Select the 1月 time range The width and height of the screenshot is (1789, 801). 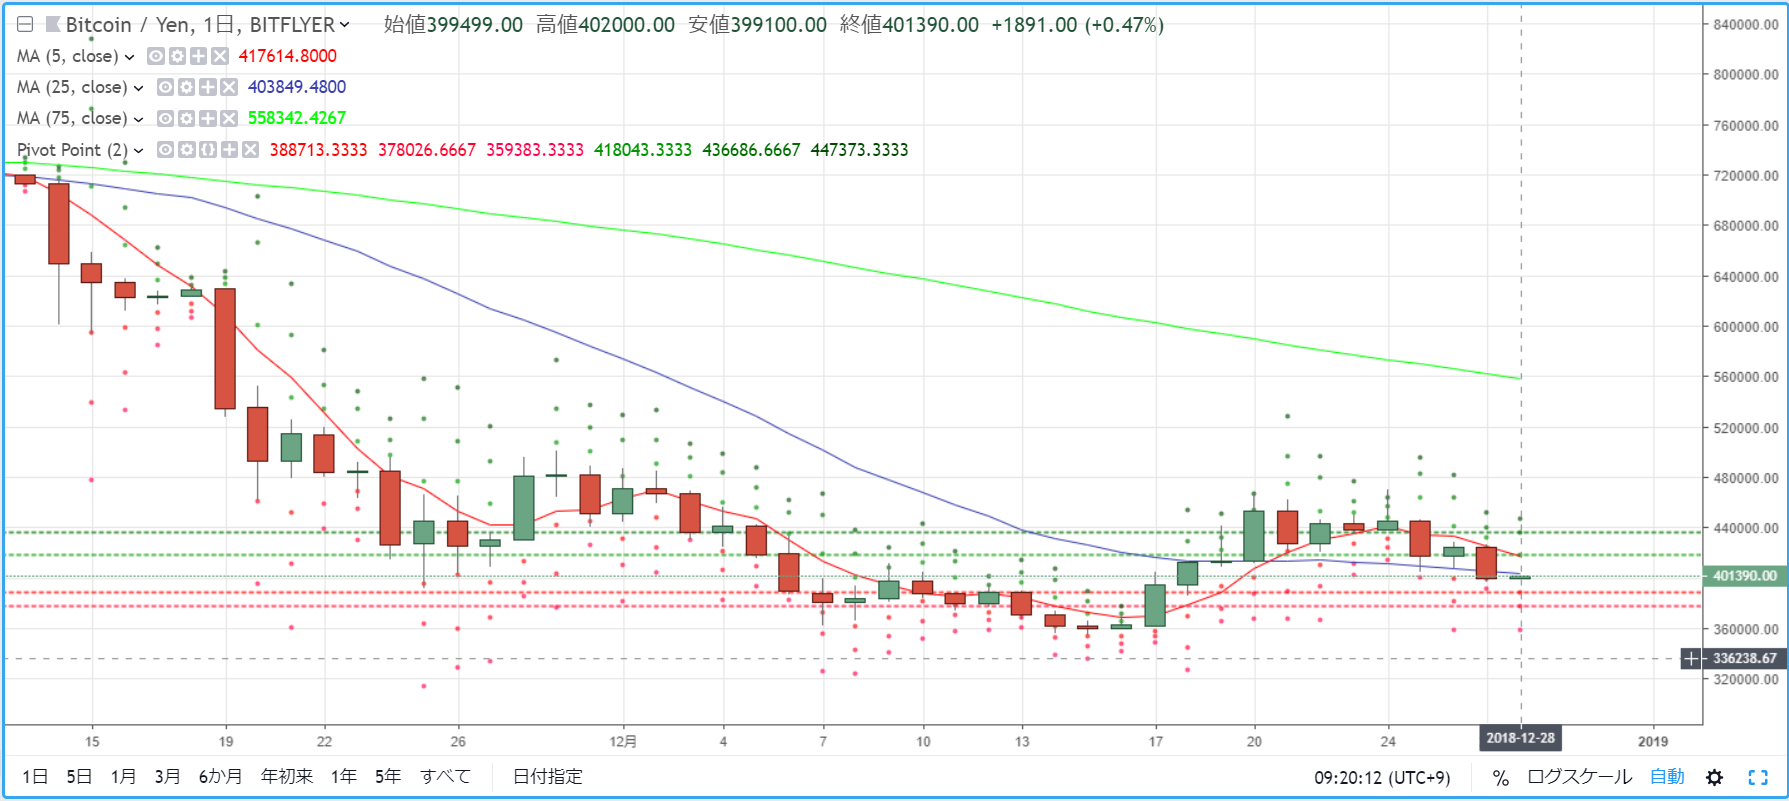[124, 776]
